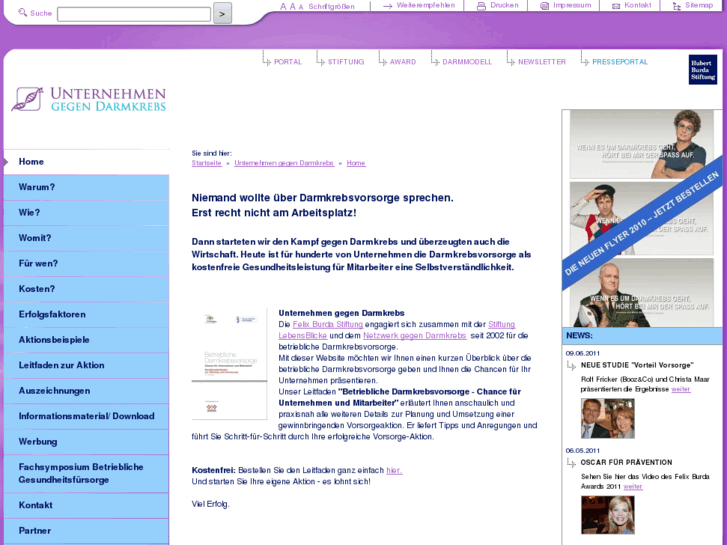Click the search text input field

click(134, 14)
